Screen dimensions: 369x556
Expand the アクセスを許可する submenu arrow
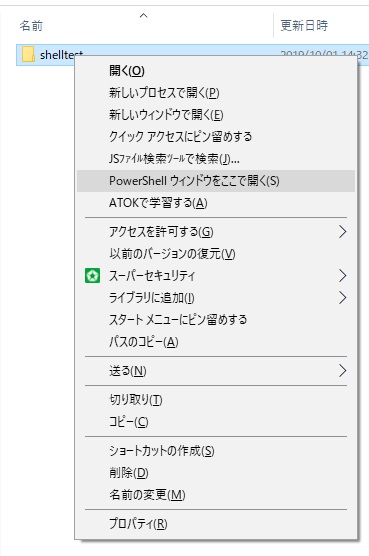[x=342, y=232]
